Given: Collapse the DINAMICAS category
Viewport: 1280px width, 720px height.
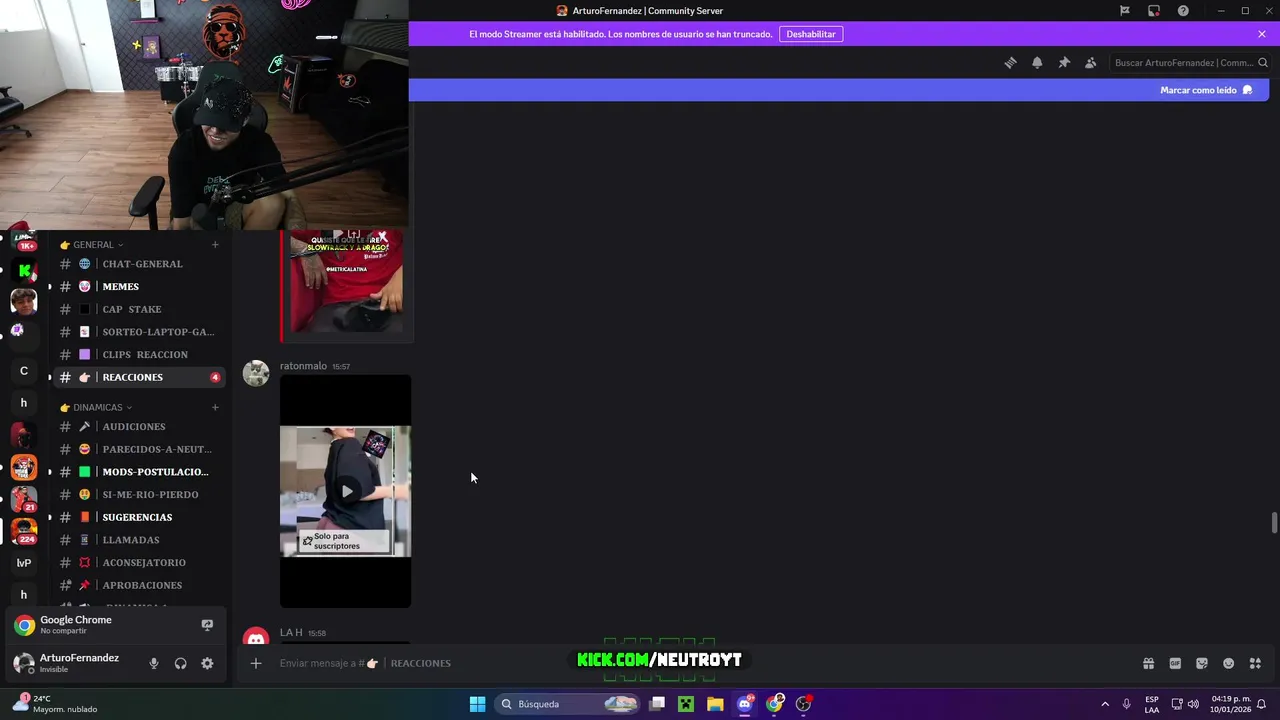Looking at the screenshot, I should pos(96,408).
